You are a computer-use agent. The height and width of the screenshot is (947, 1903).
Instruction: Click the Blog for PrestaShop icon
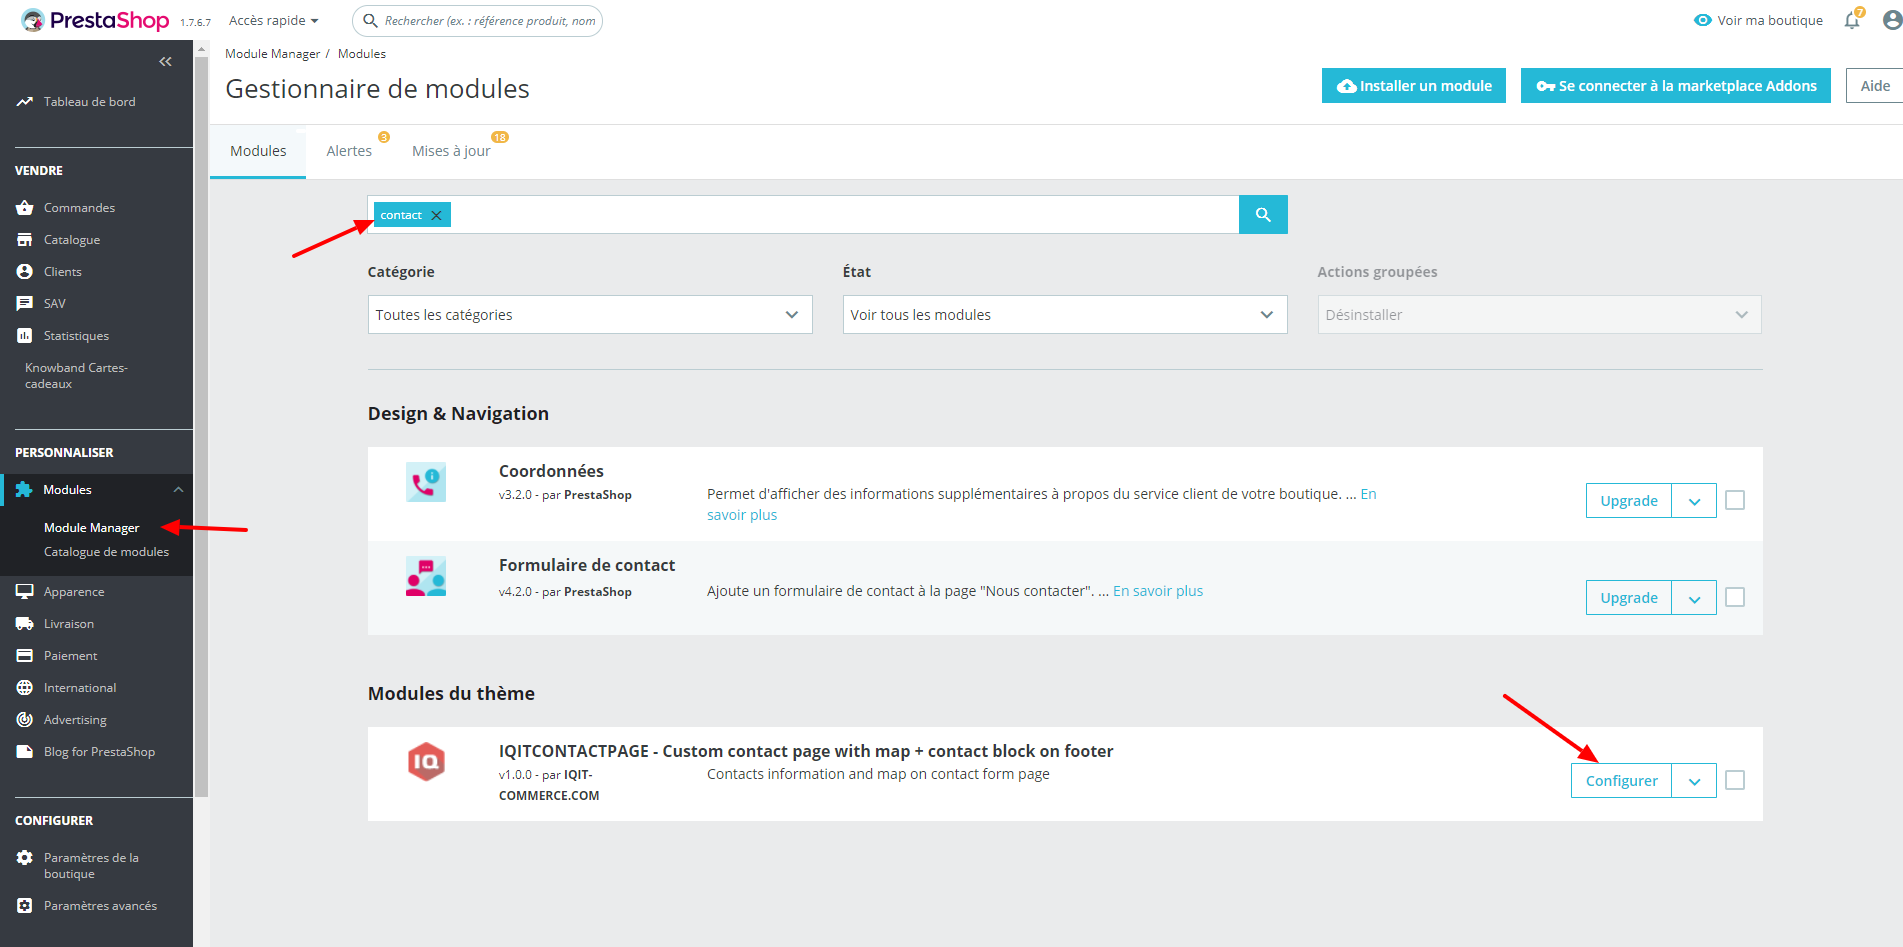click(x=25, y=752)
